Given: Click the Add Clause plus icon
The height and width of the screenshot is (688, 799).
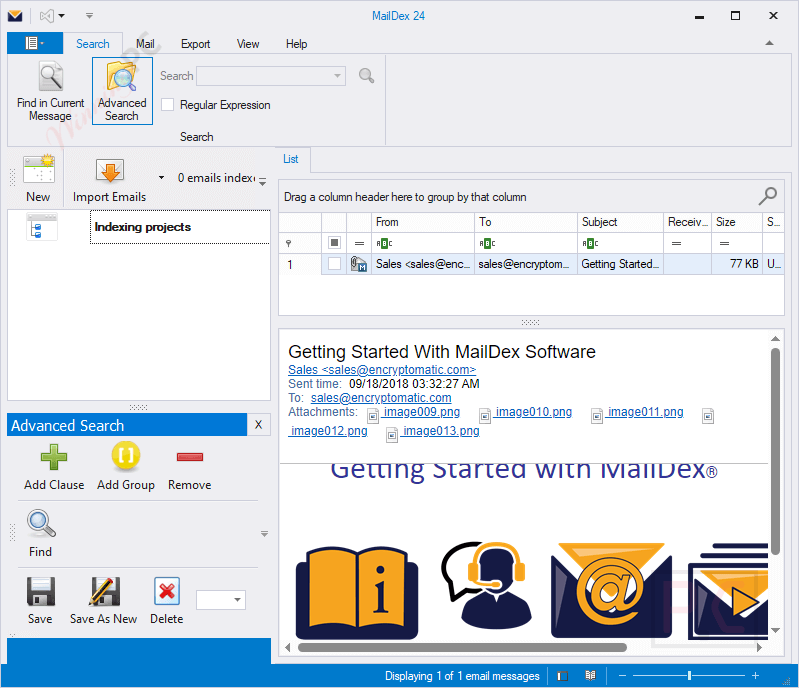Looking at the screenshot, I should (x=54, y=457).
